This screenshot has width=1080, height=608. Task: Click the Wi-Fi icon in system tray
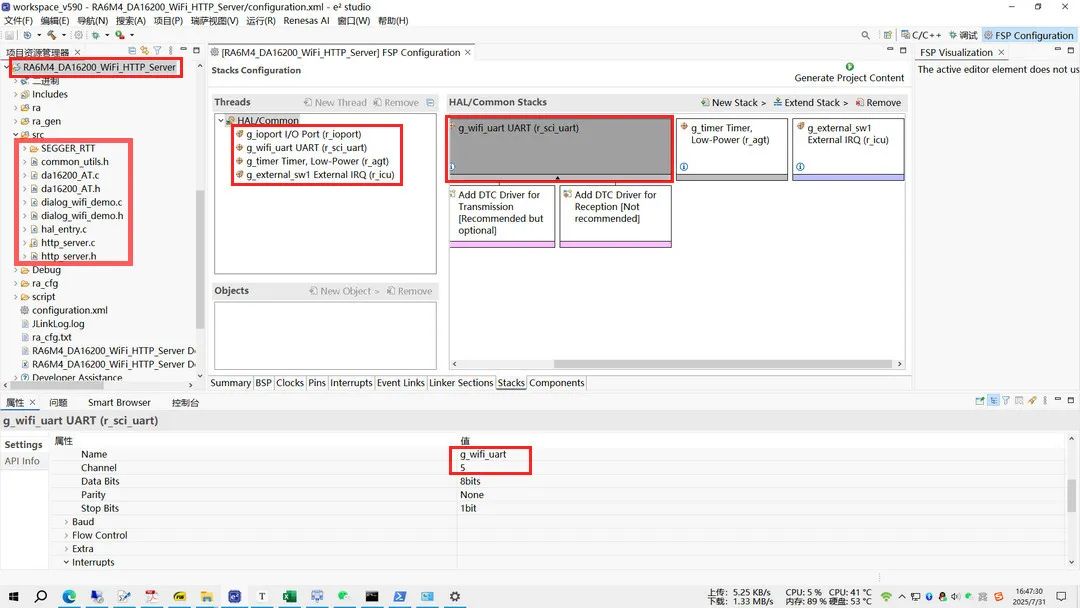pyautogui.click(x=886, y=596)
